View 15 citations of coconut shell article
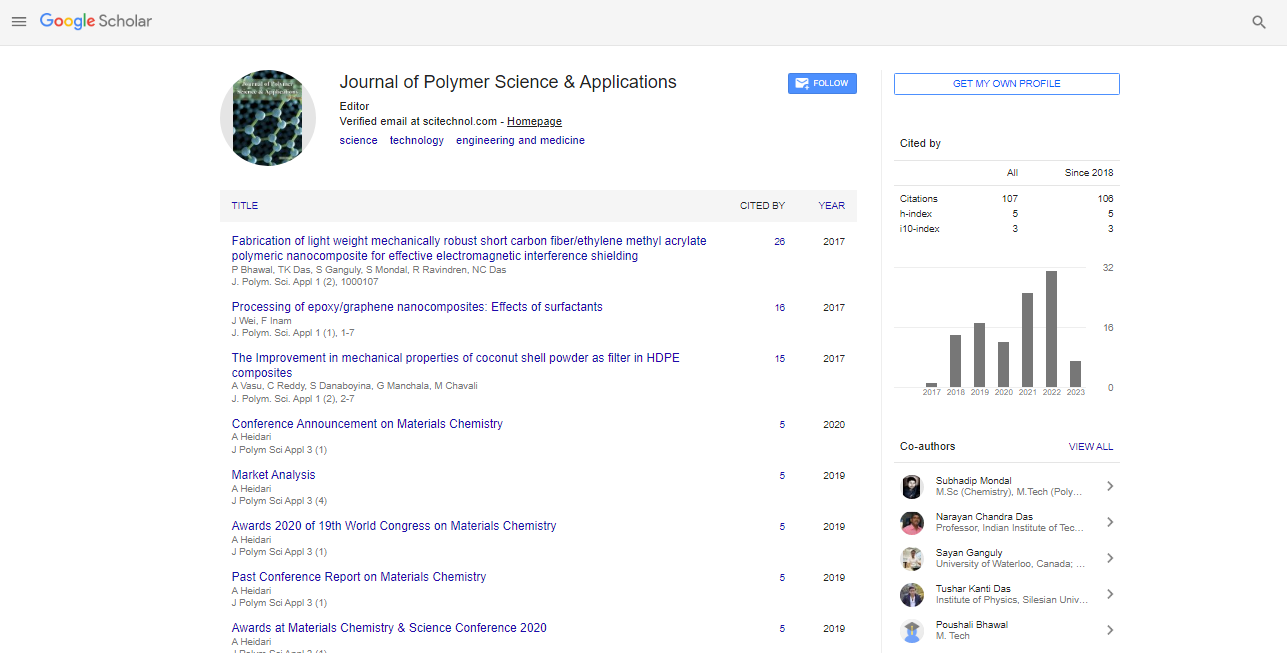Screen dimensions: 1287x653 (780, 359)
